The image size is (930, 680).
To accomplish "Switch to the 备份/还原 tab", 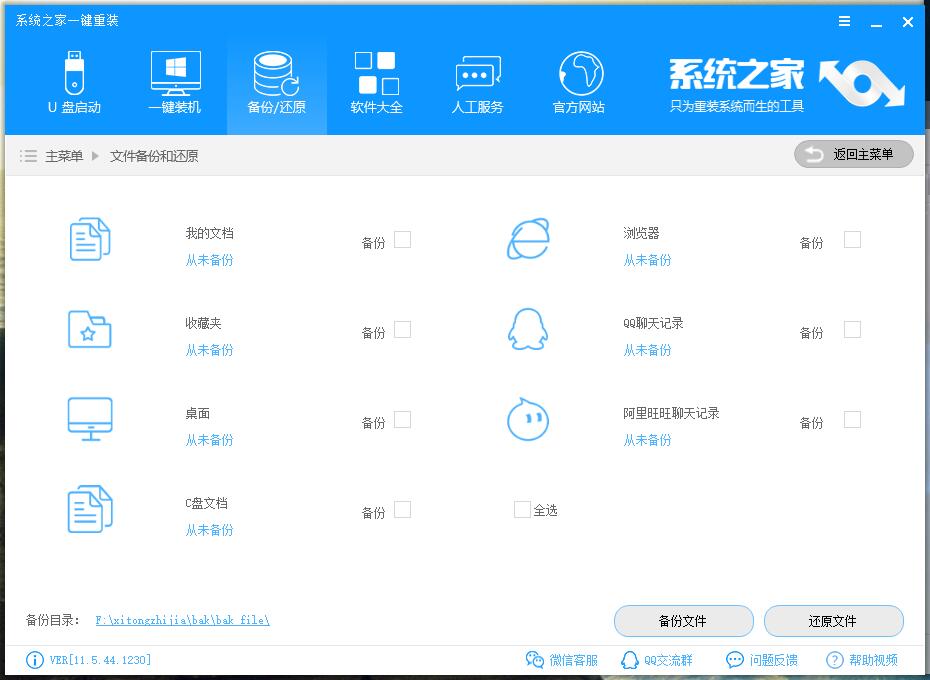I will coord(276,83).
